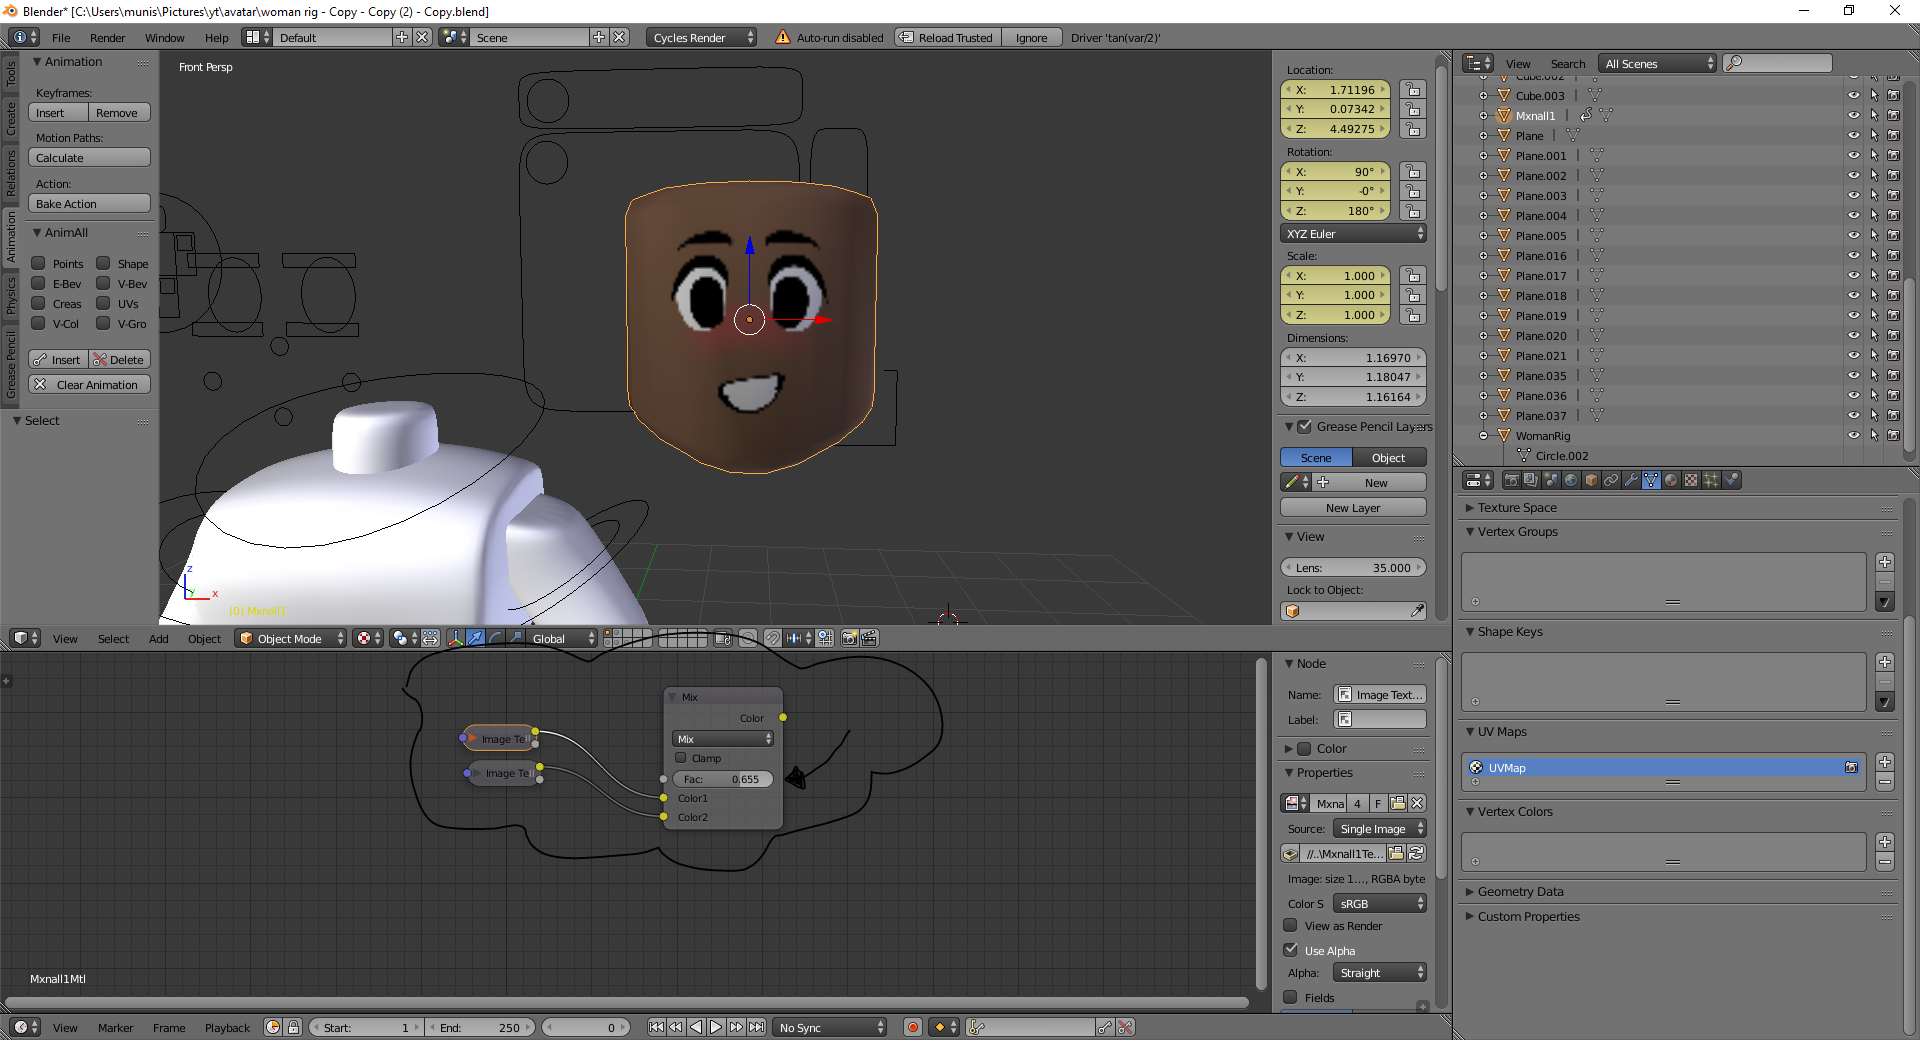Enable the Points checkbox in AnimAll
1920x1040 pixels.
pos(38,263)
